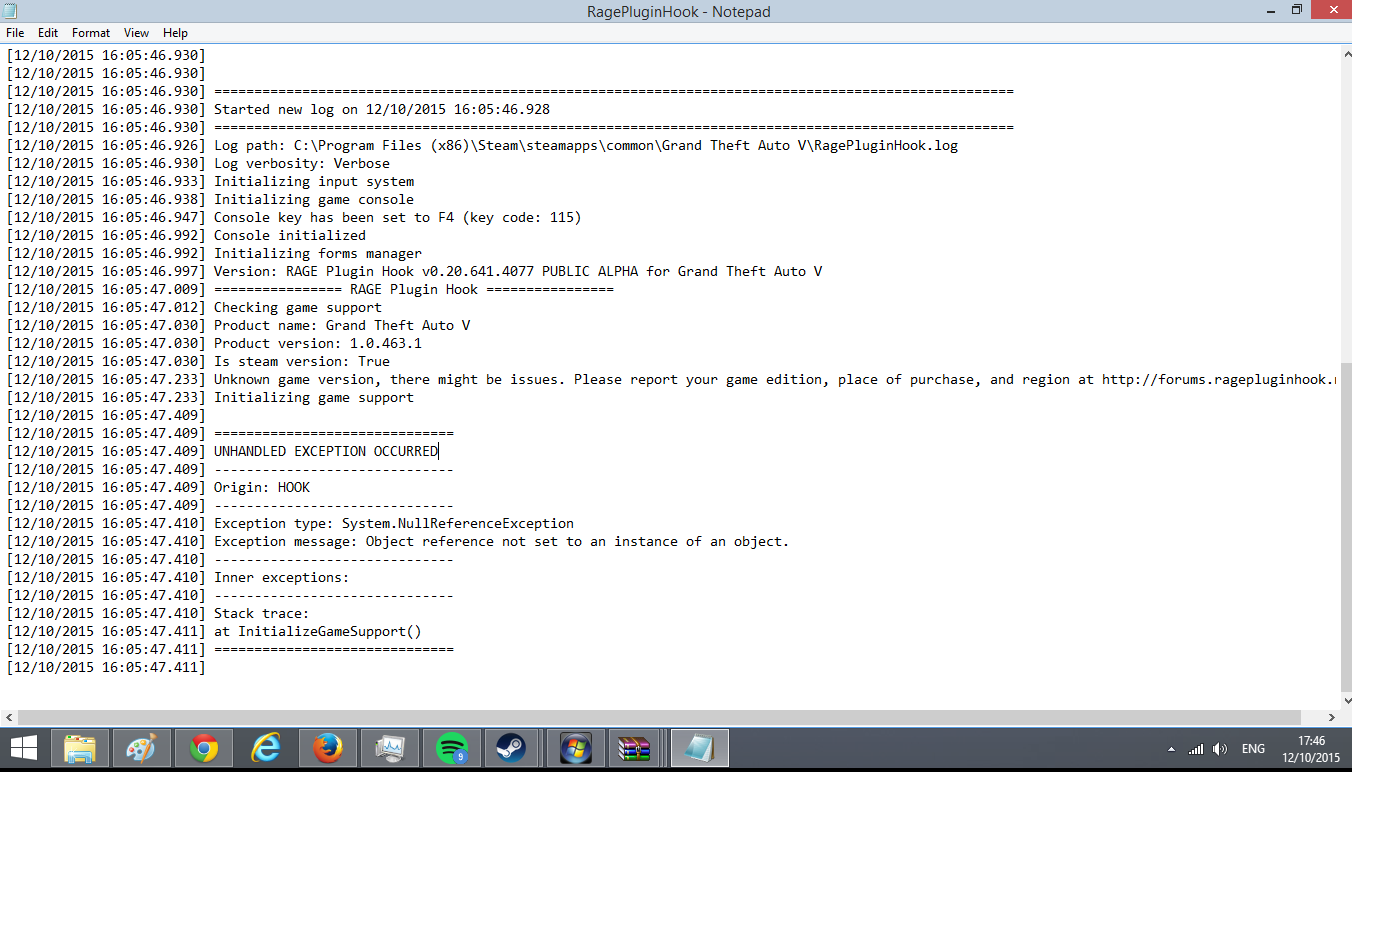Open Steam from the taskbar
This screenshot has width=1390, height=948.
(512, 748)
